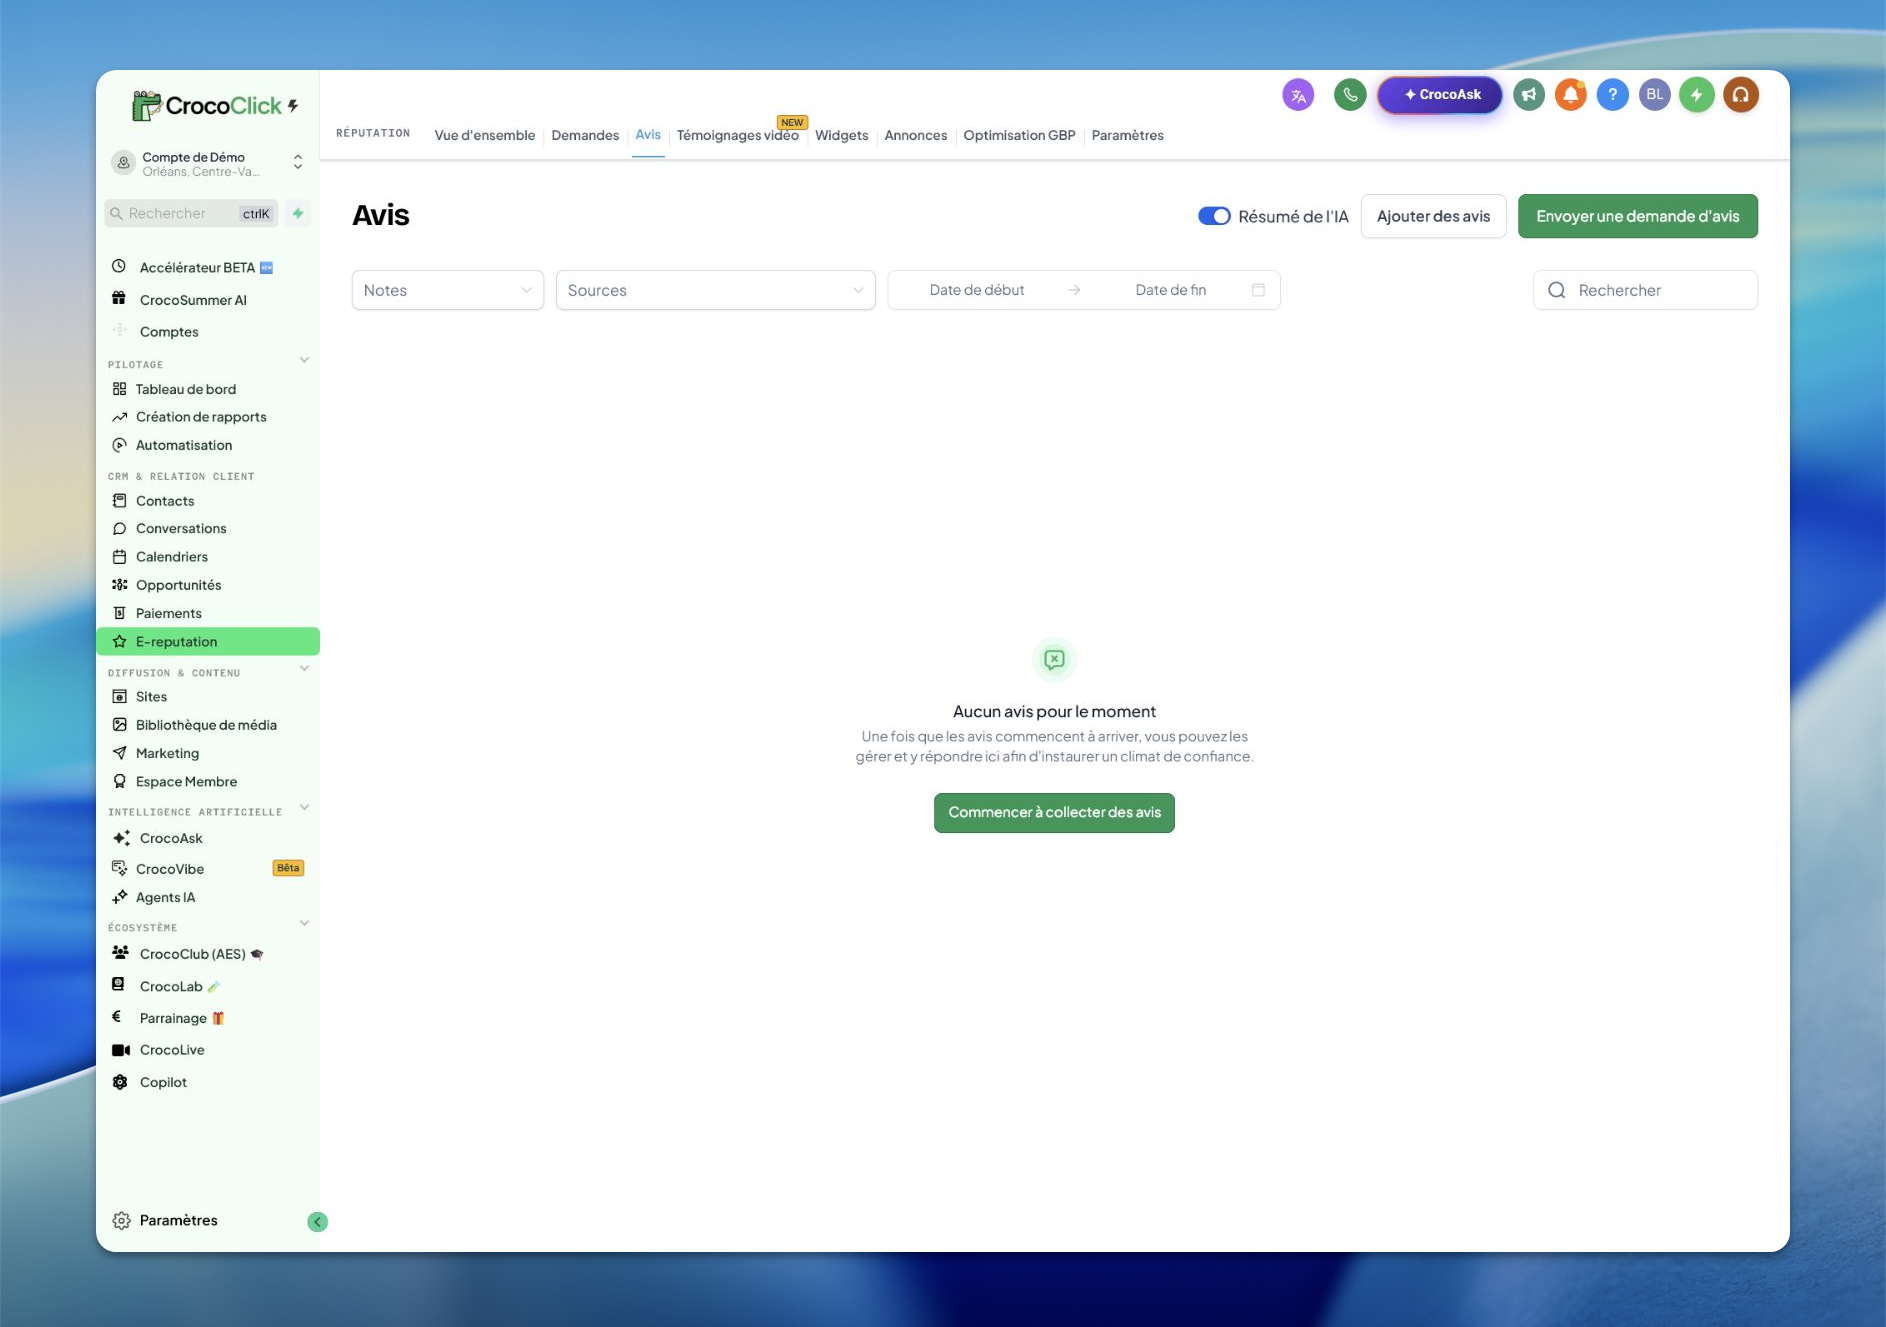1886x1327 pixels.
Task: Click the CrocoAsk sparkle icon in sidebar
Action: click(121, 838)
